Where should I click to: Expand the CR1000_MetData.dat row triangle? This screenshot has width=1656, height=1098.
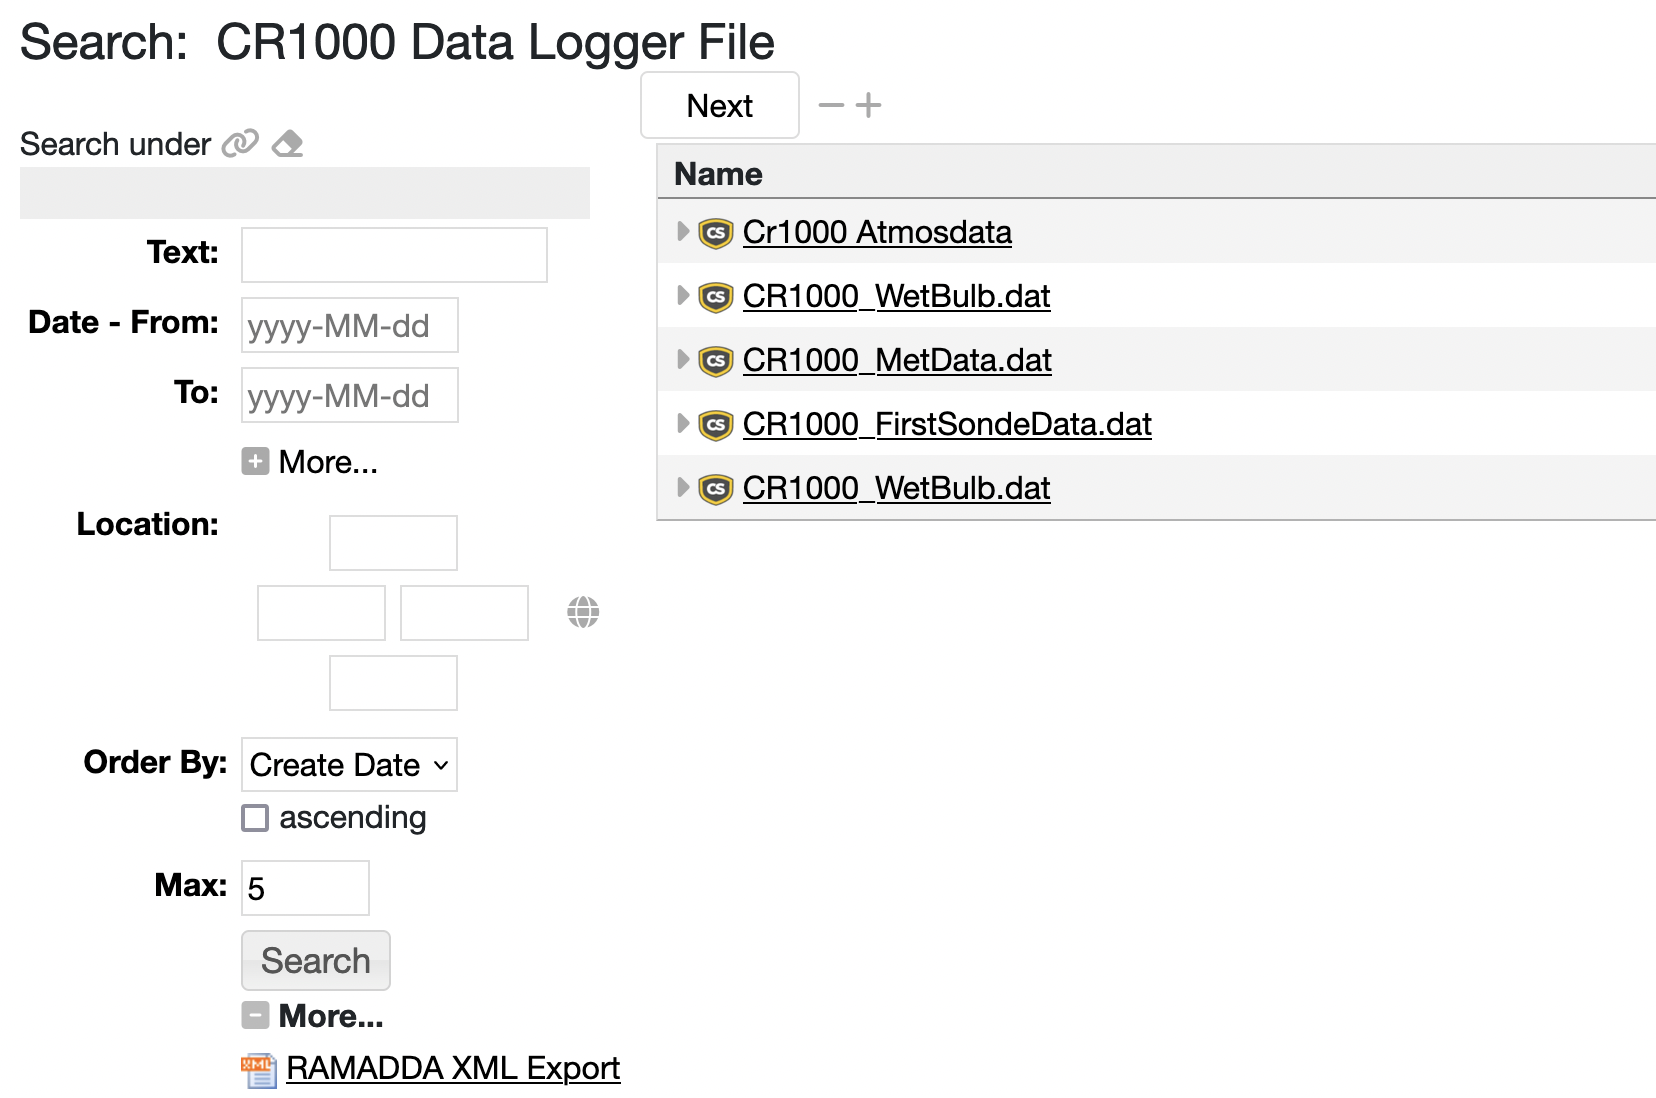click(x=683, y=360)
